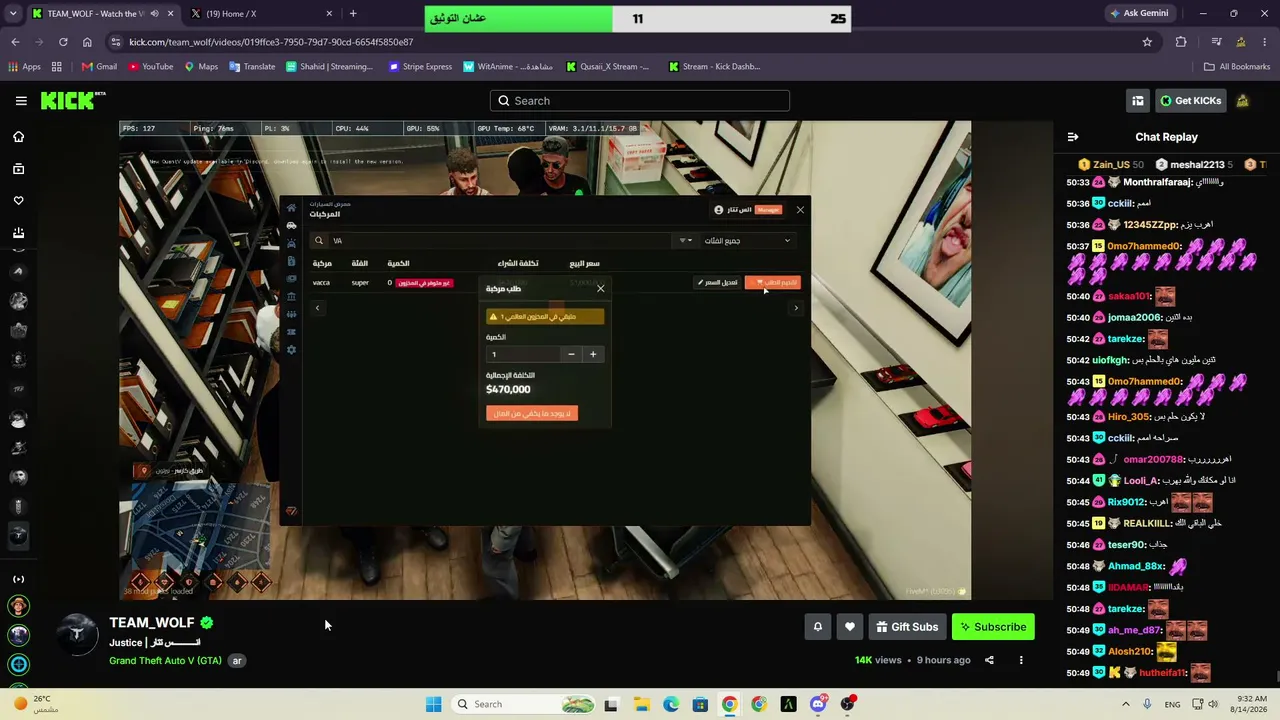Click the Get KICKs button

click(x=1190, y=101)
